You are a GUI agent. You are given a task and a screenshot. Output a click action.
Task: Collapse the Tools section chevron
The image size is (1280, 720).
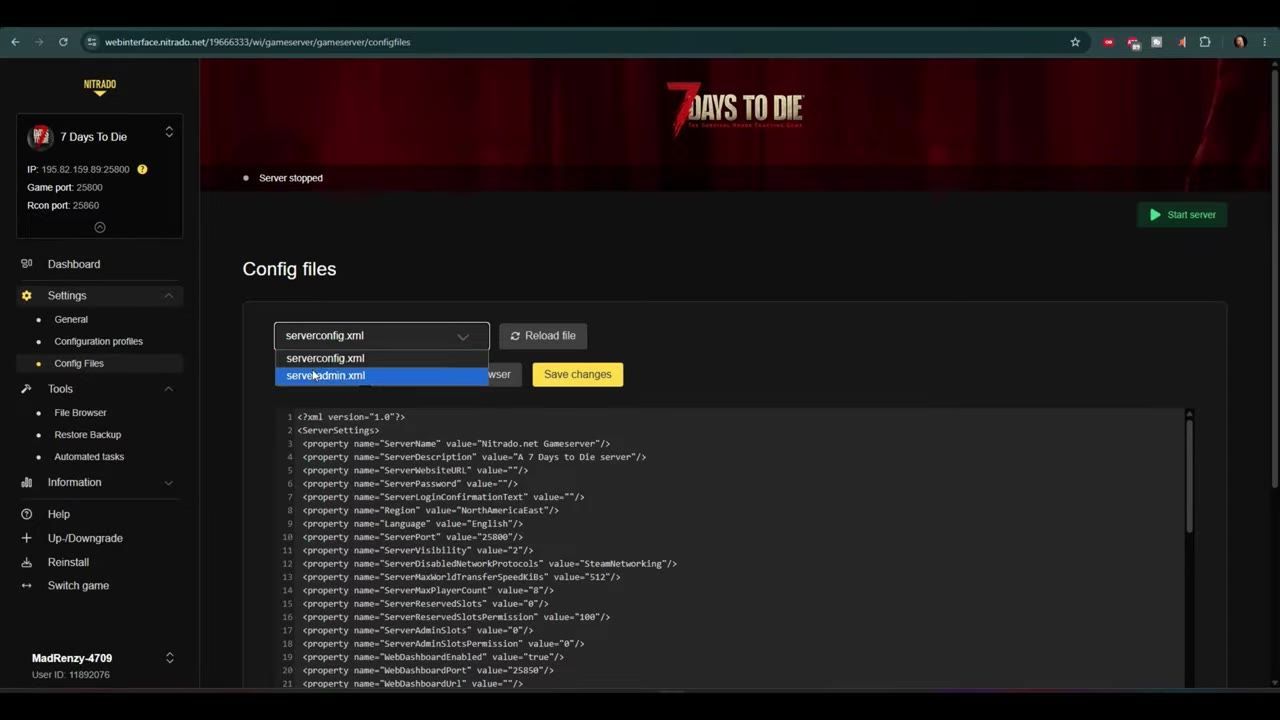(x=168, y=389)
